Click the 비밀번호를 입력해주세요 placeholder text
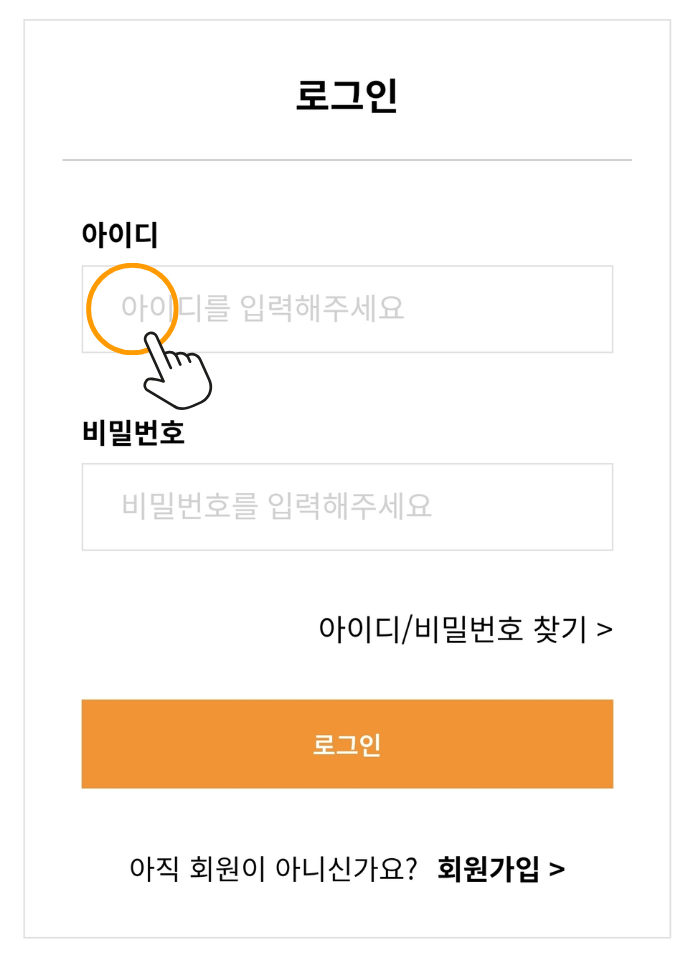Screen dimensions: 688x967 pos(277,506)
